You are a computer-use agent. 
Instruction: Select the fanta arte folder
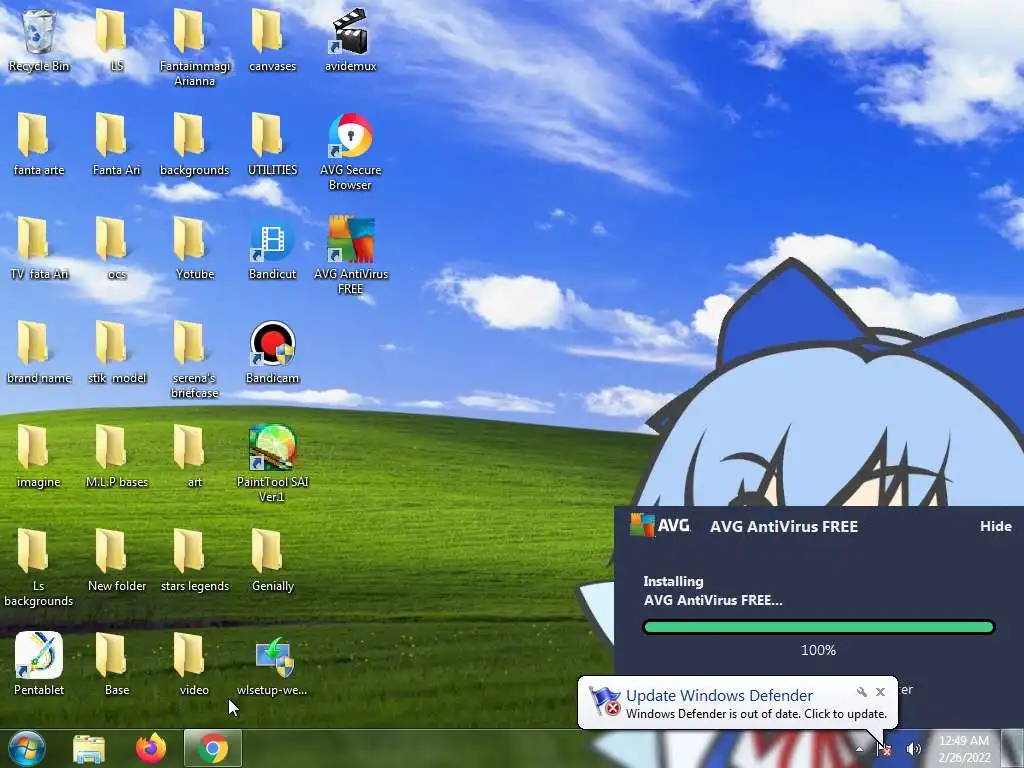pyautogui.click(x=39, y=144)
